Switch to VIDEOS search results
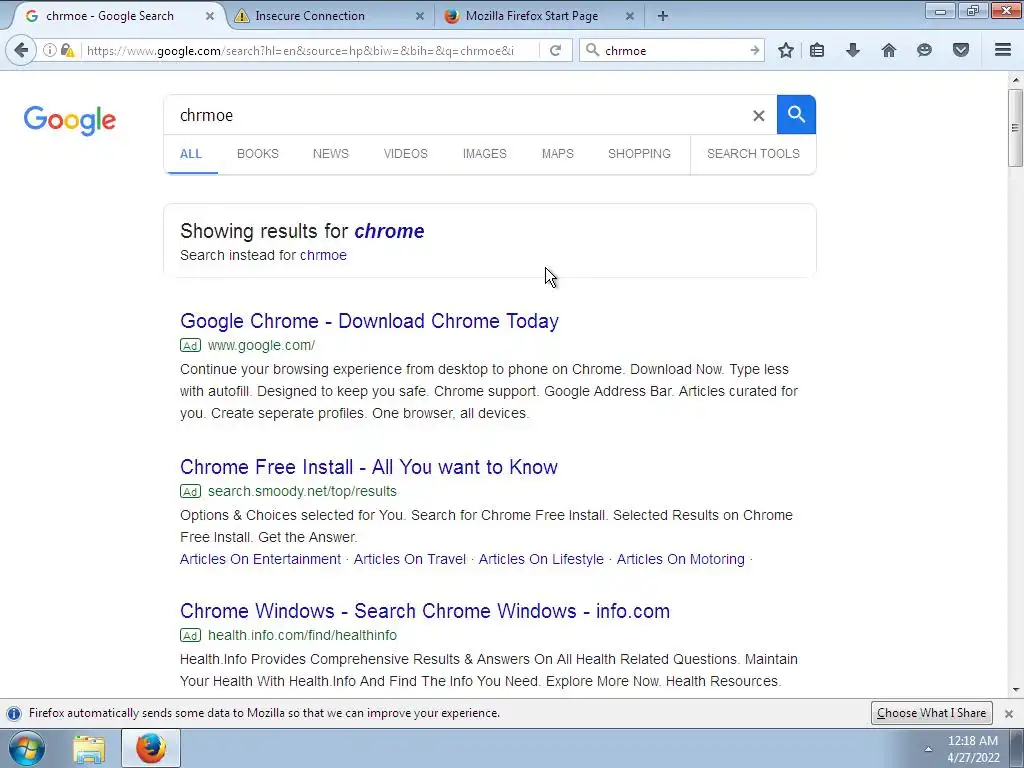The width and height of the screenshot is (1024, 768). coord(406,154)
